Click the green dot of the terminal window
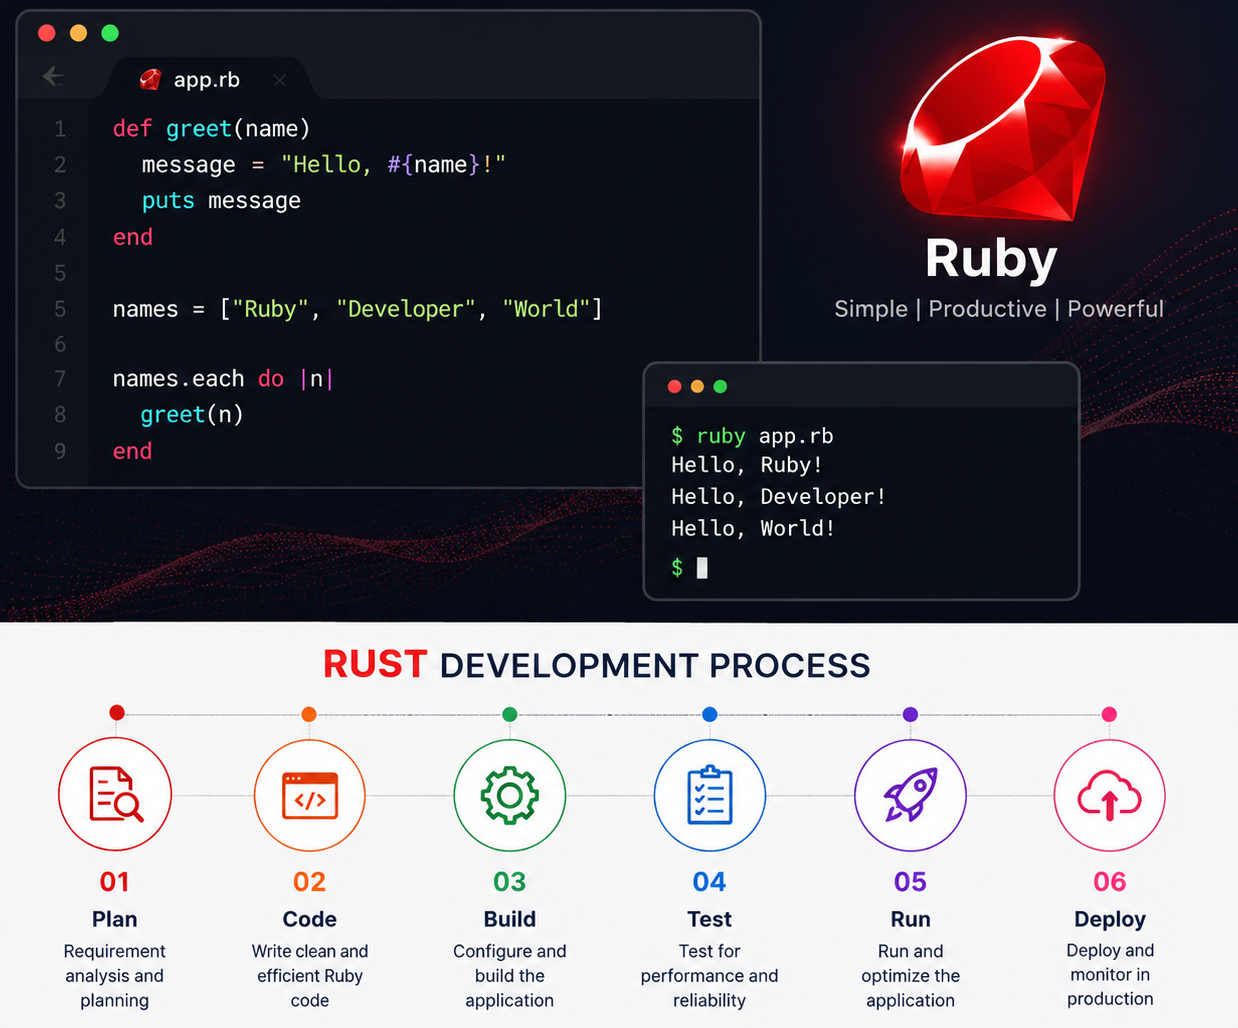 (x=720, y=387)
